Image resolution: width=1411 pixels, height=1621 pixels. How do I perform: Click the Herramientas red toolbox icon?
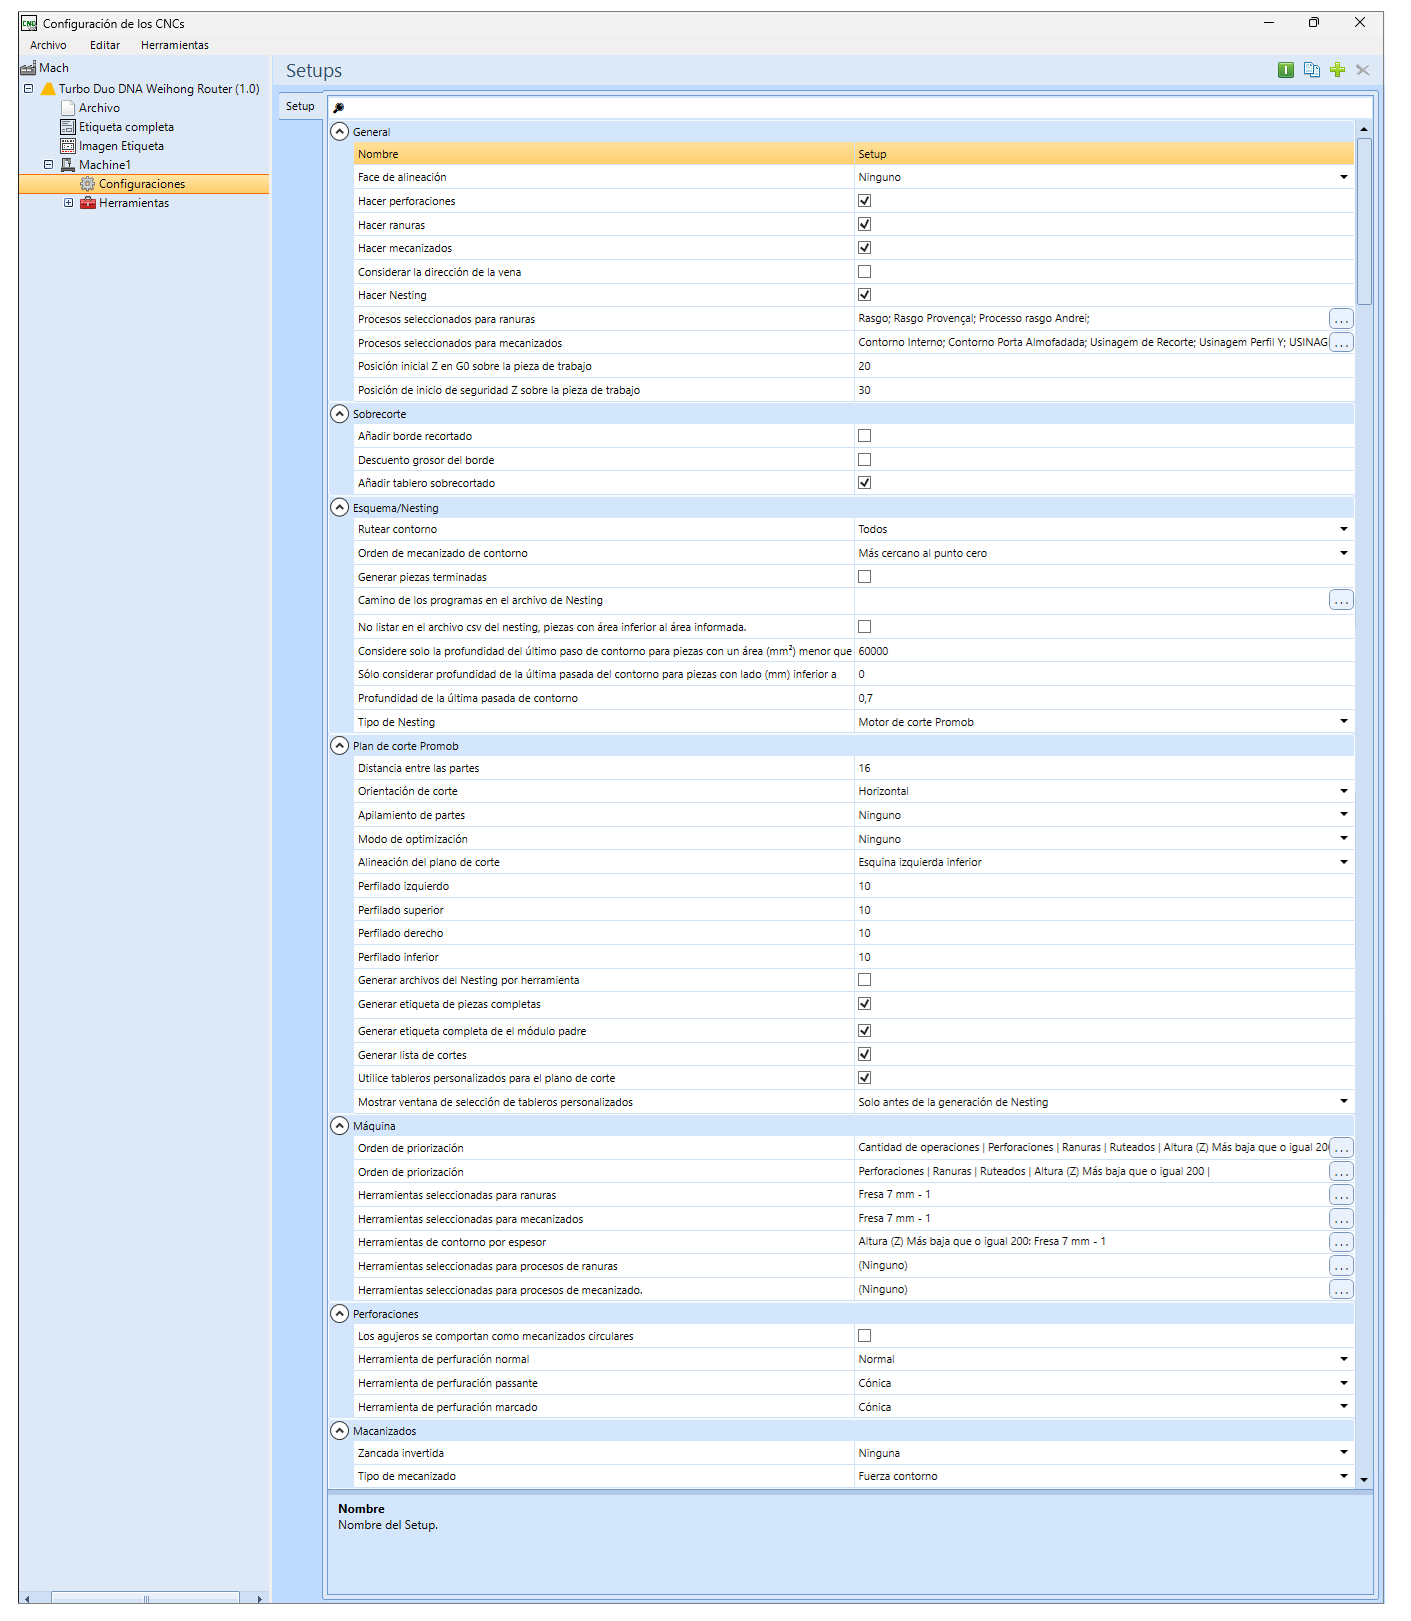pos(88,203)
